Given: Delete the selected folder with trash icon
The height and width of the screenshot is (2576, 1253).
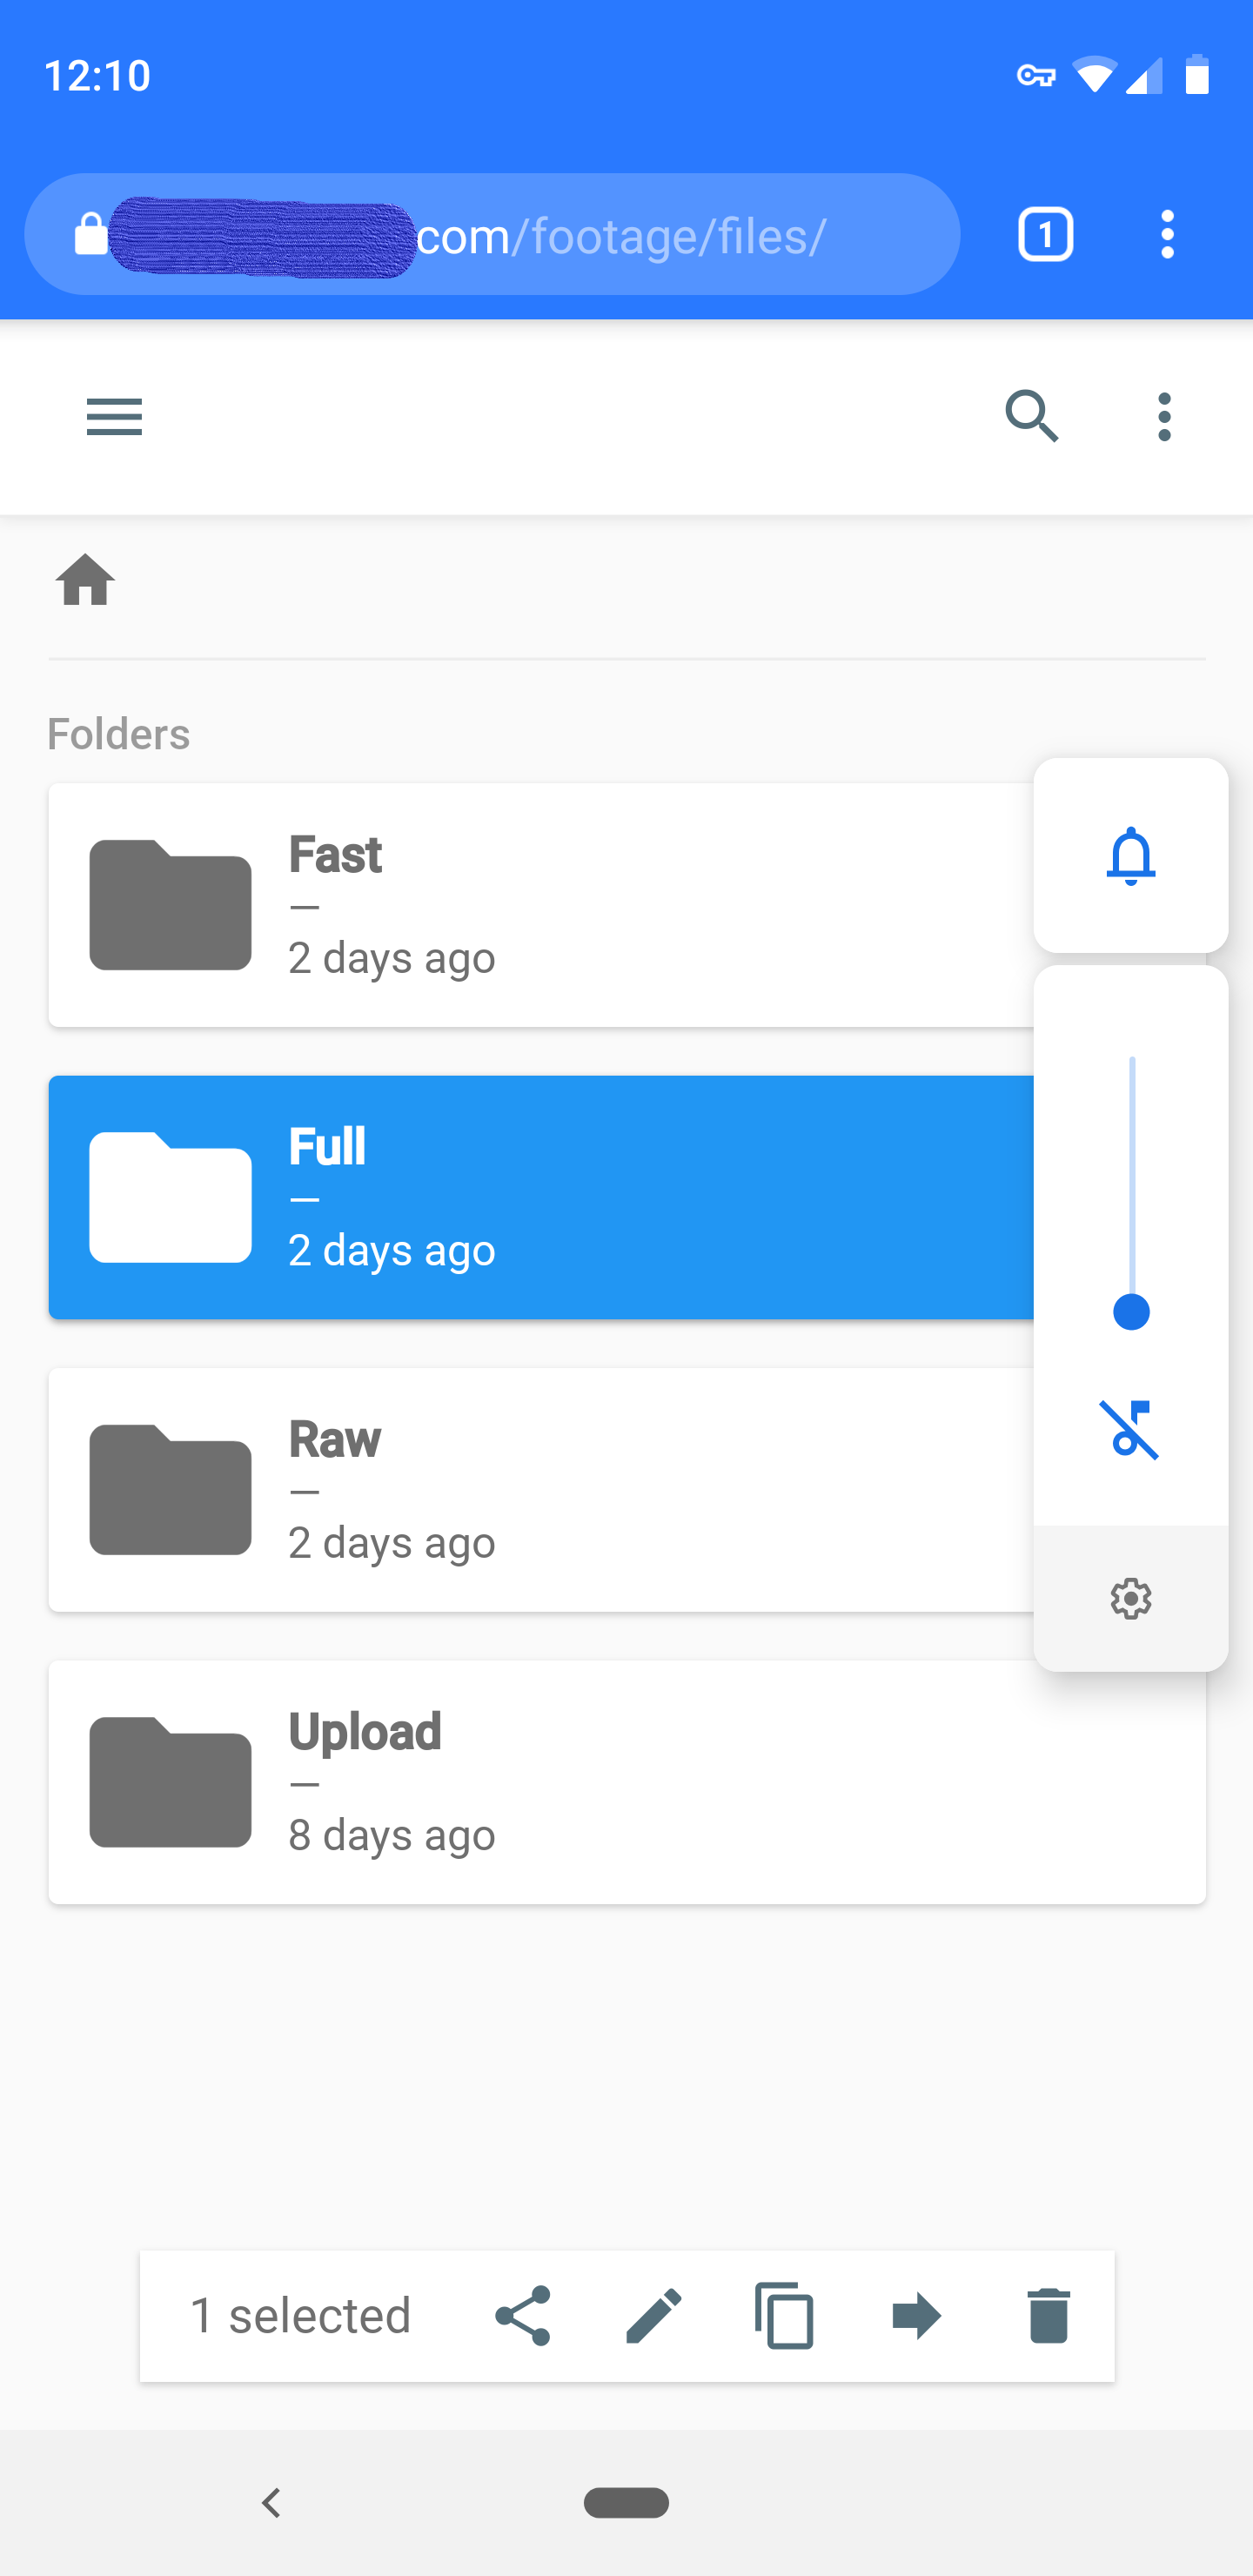Looking at the screenshot, I should tap(1049, 2316).
